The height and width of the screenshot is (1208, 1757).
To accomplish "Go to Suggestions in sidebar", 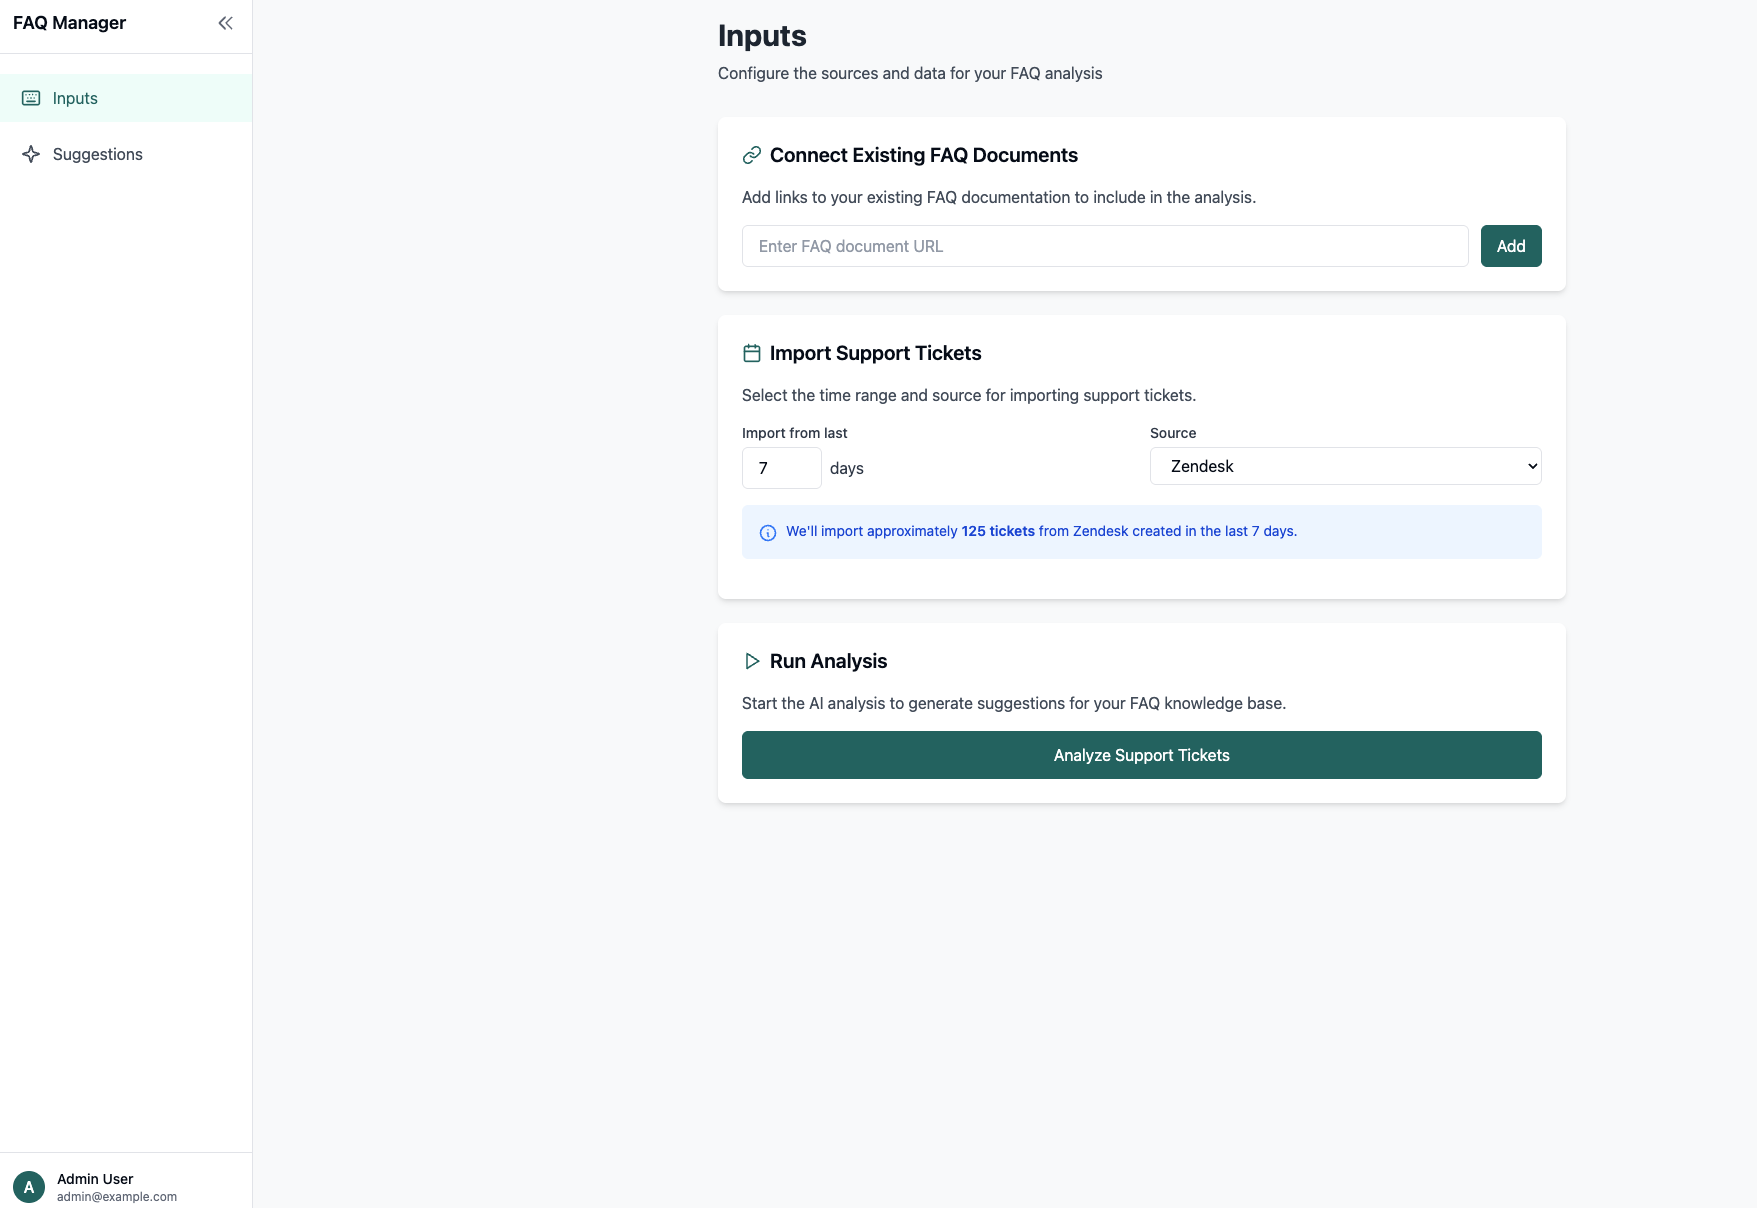I will [x=97, y=154].
